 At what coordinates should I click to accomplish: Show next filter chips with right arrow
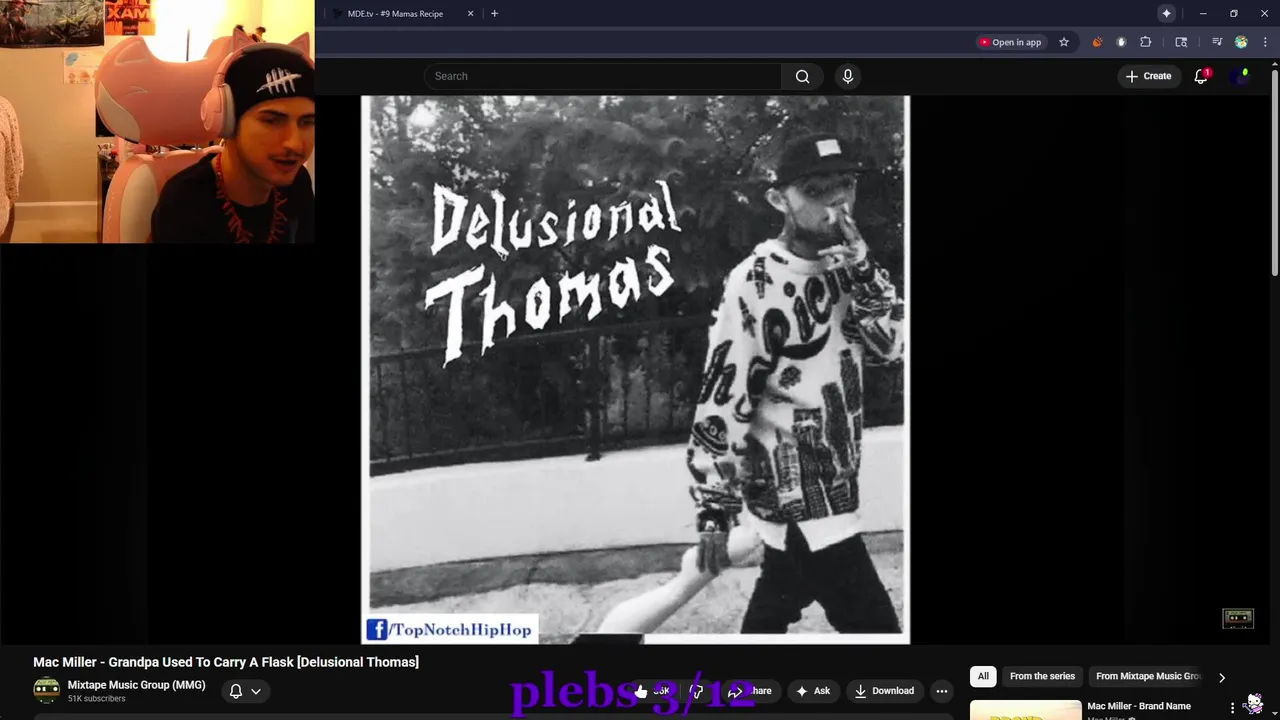[x=1221, y=677]
